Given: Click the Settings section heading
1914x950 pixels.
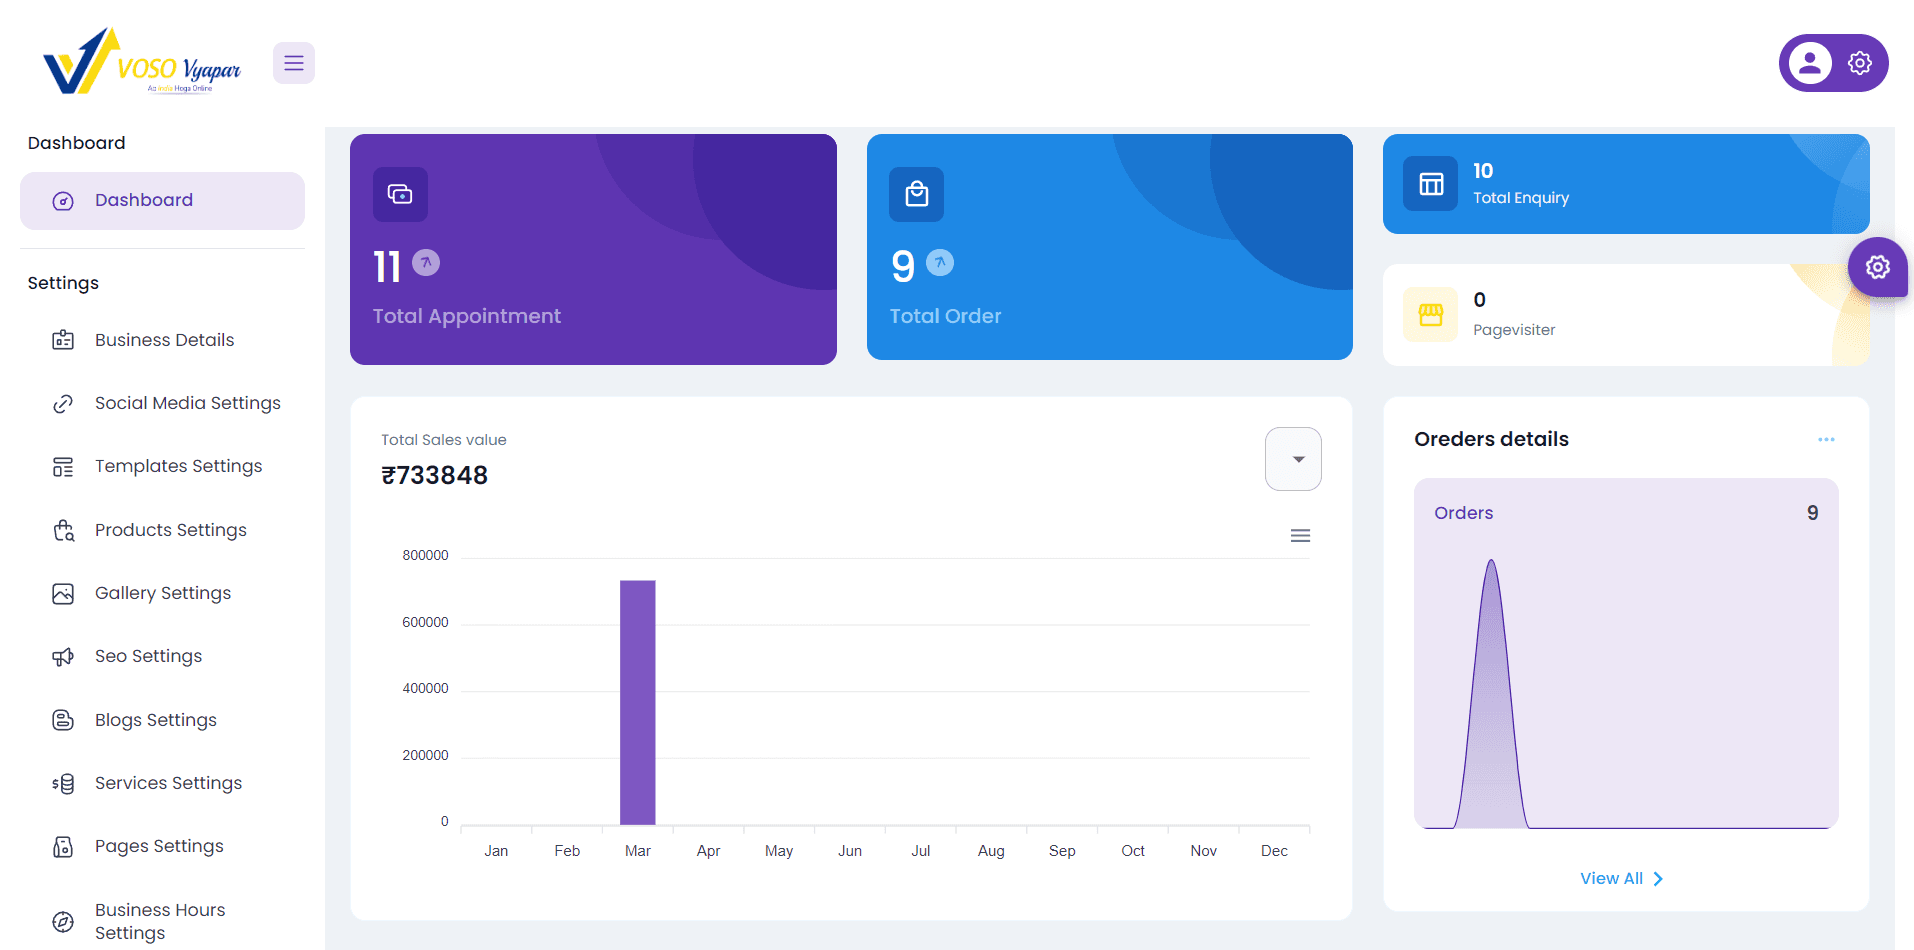Looking at the screenshot, I should tap(63, 283).
